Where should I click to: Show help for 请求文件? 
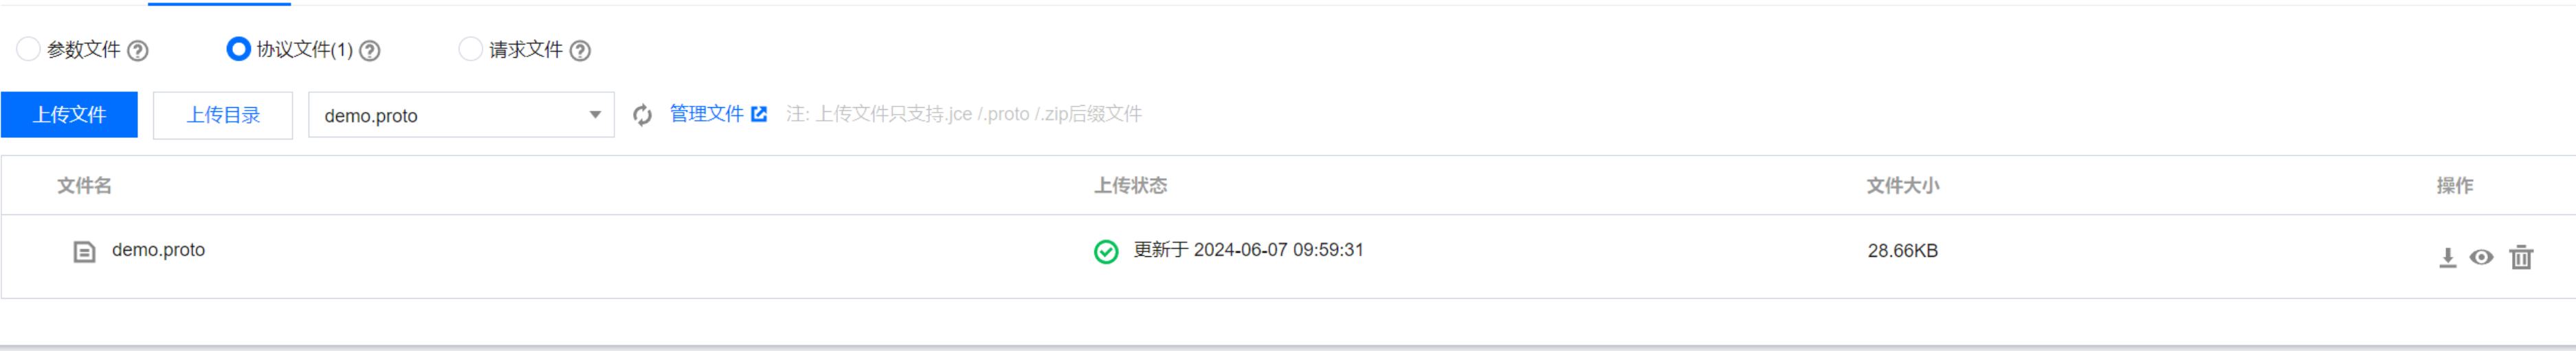pos(580,50)
